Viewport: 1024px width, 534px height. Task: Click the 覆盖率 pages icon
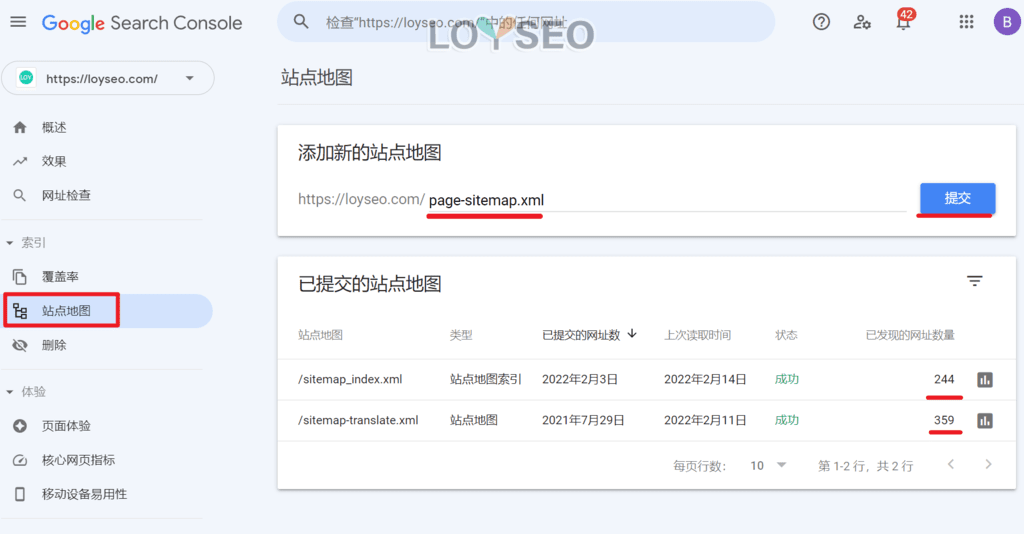tap(20, 277)
